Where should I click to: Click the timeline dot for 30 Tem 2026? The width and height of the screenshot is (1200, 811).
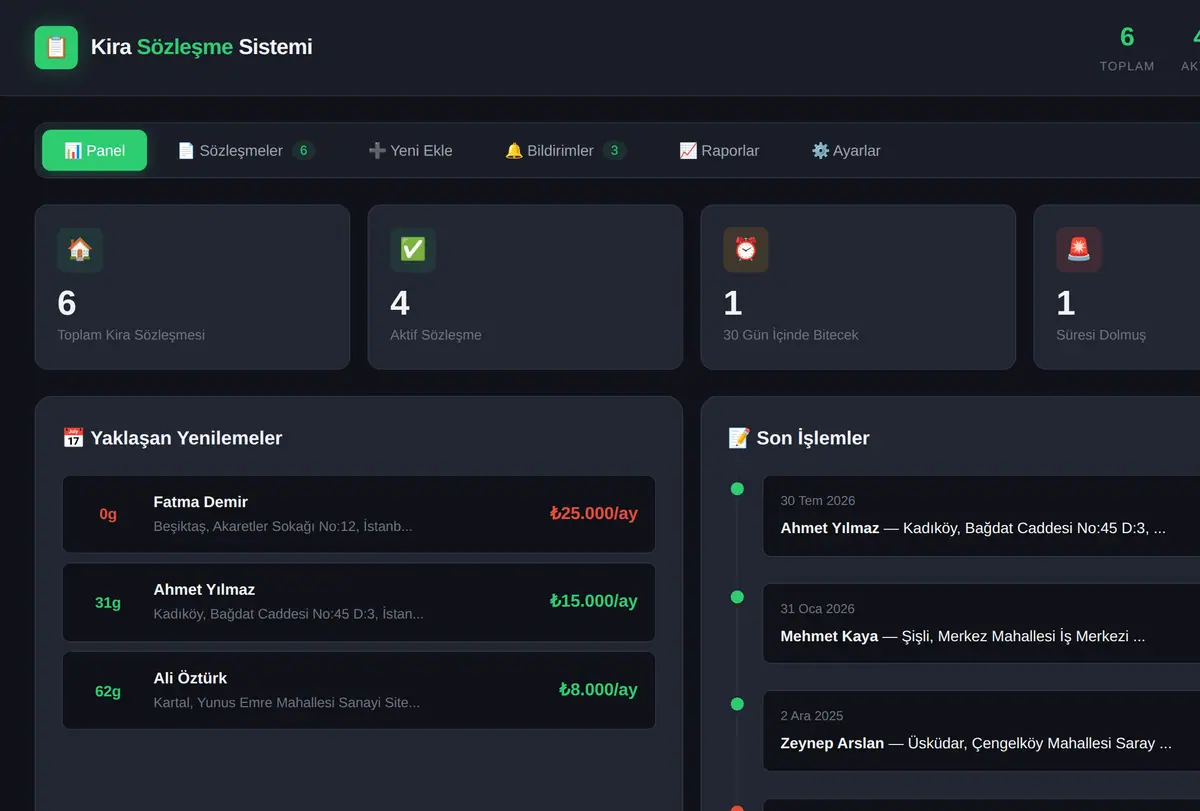click(737, 489)
